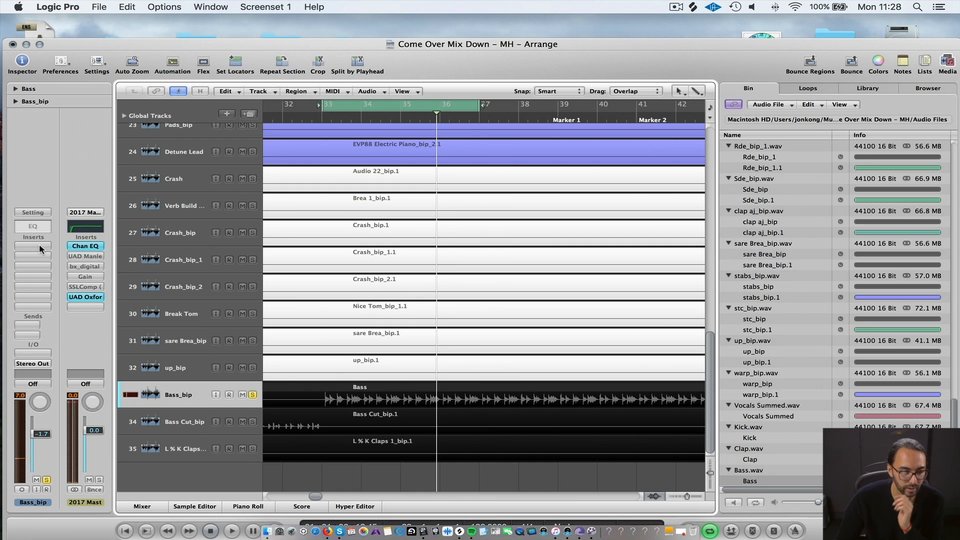Go to beginning transport button

point(125,531)
